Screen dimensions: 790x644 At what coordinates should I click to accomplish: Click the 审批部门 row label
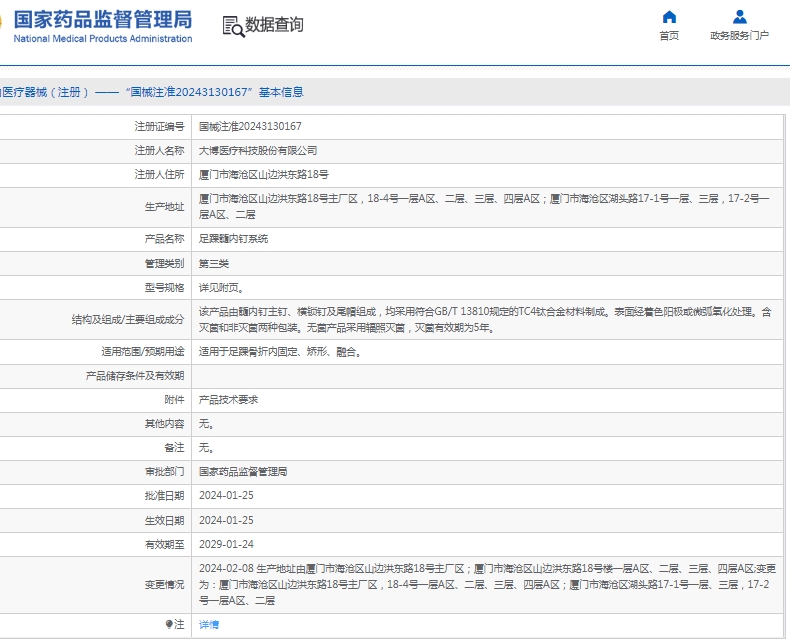point(164,472)
